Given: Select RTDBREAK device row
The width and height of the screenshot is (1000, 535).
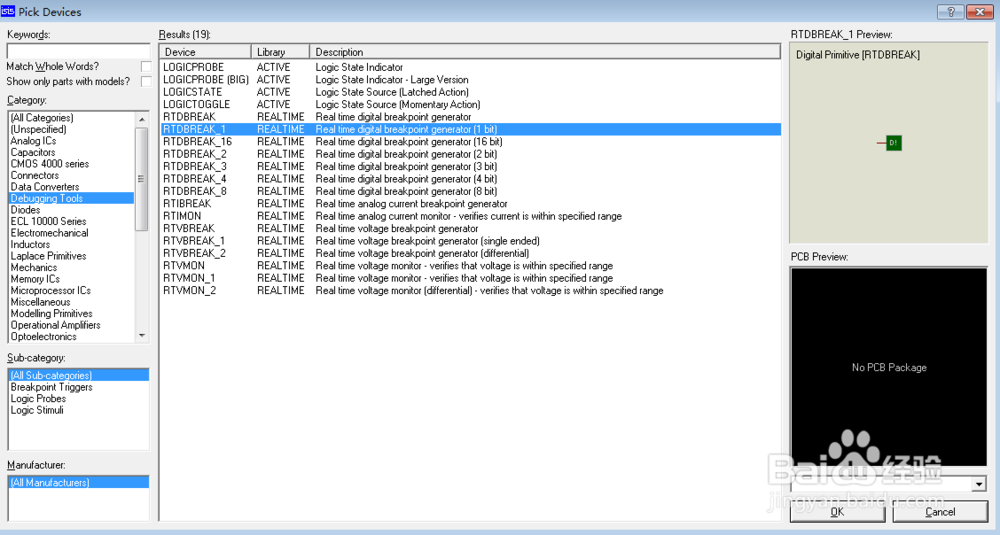Looking at the screenshot, I should pos(470,117).
